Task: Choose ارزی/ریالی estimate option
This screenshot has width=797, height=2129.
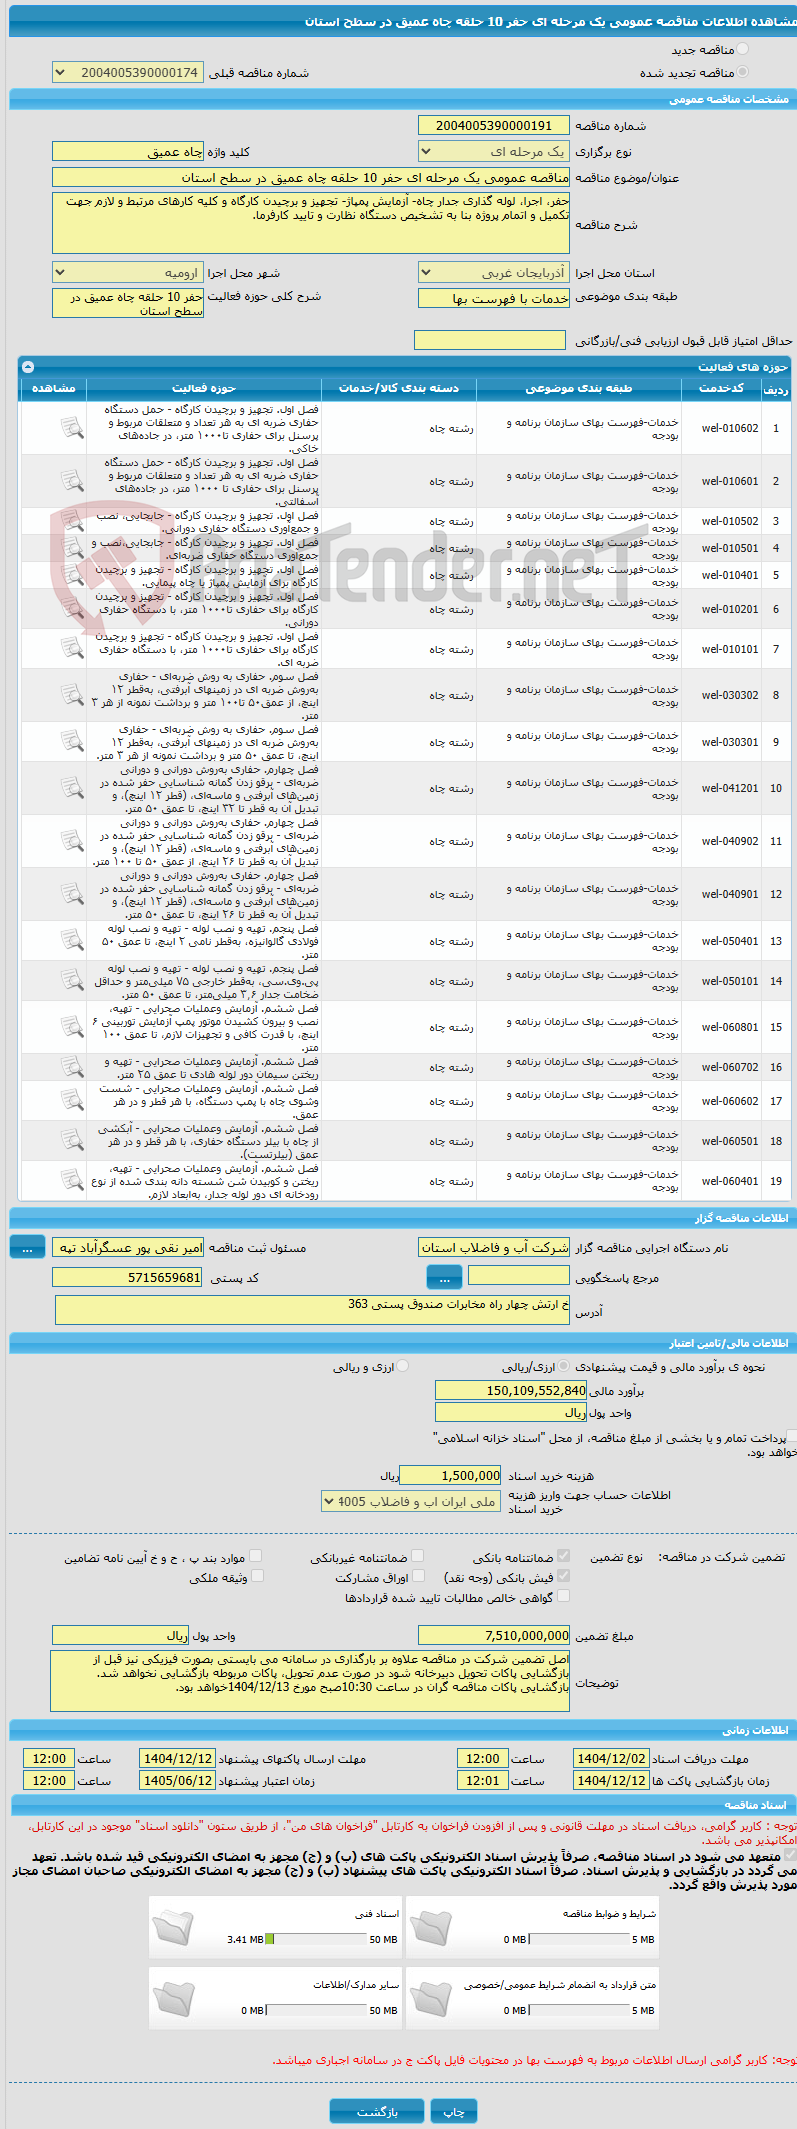Action: point(564,1366)
